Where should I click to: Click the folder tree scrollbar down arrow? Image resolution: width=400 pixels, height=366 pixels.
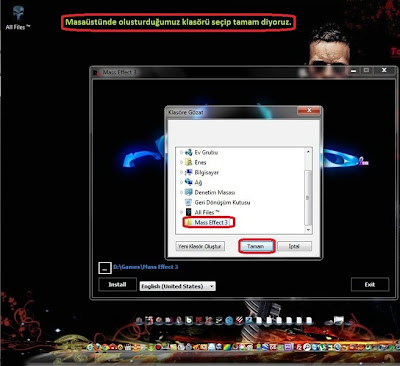tap(308, 230)
